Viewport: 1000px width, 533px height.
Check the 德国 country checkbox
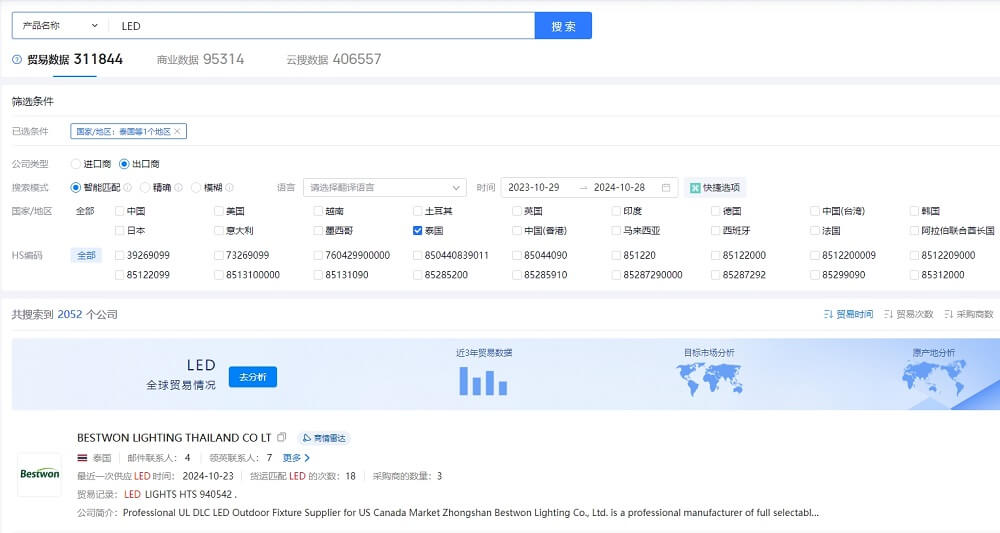(x=716, y=211)
